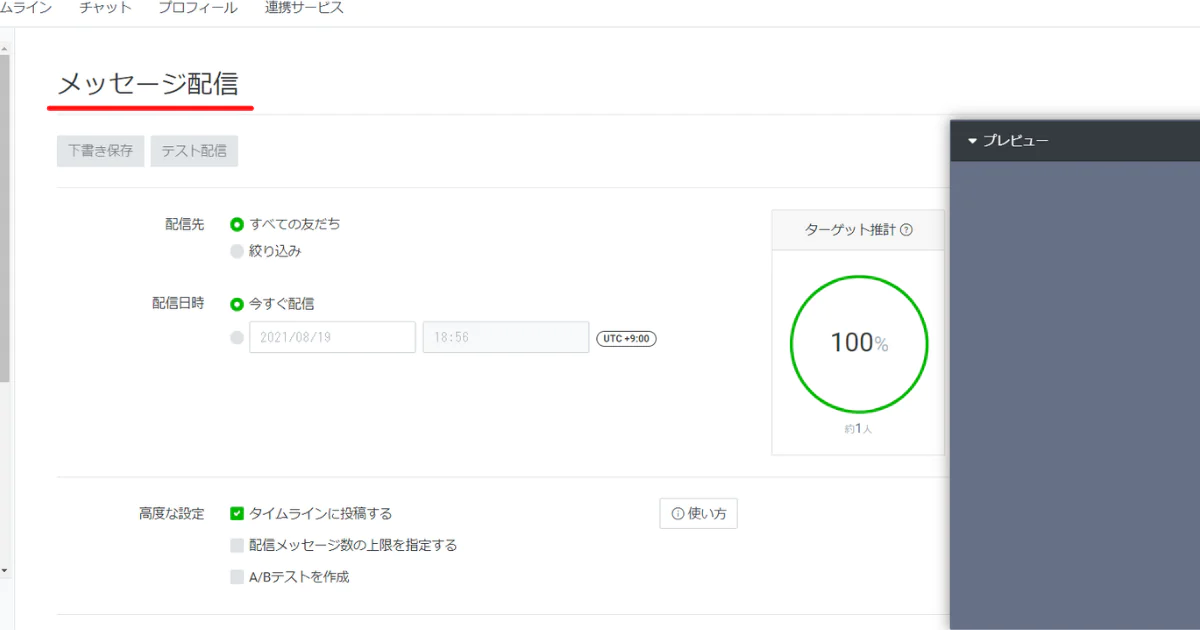Uncheck タイムラインに投稿する checkbox

click(x=237, y=514)
